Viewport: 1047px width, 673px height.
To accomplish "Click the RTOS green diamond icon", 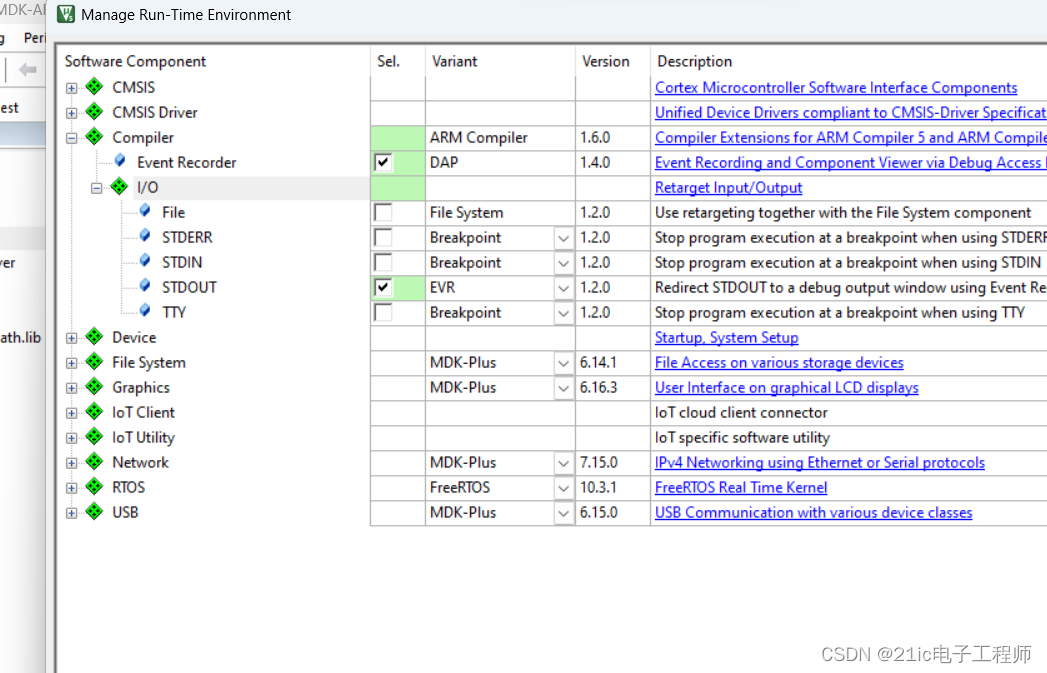I will coord(95,487).
